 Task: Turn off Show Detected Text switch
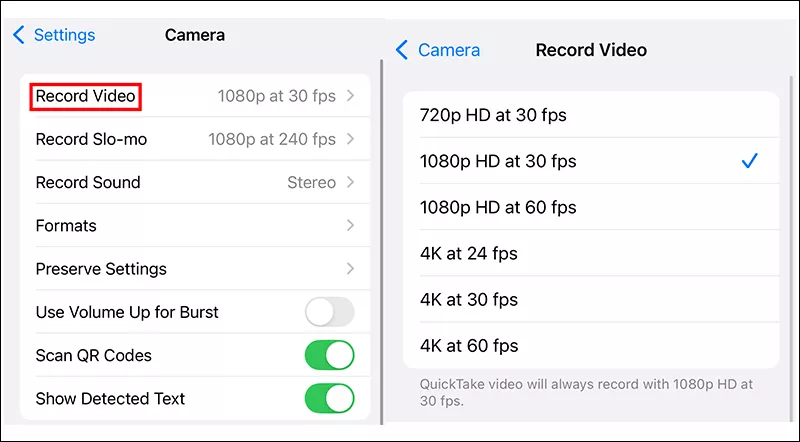tap(329, 398)
